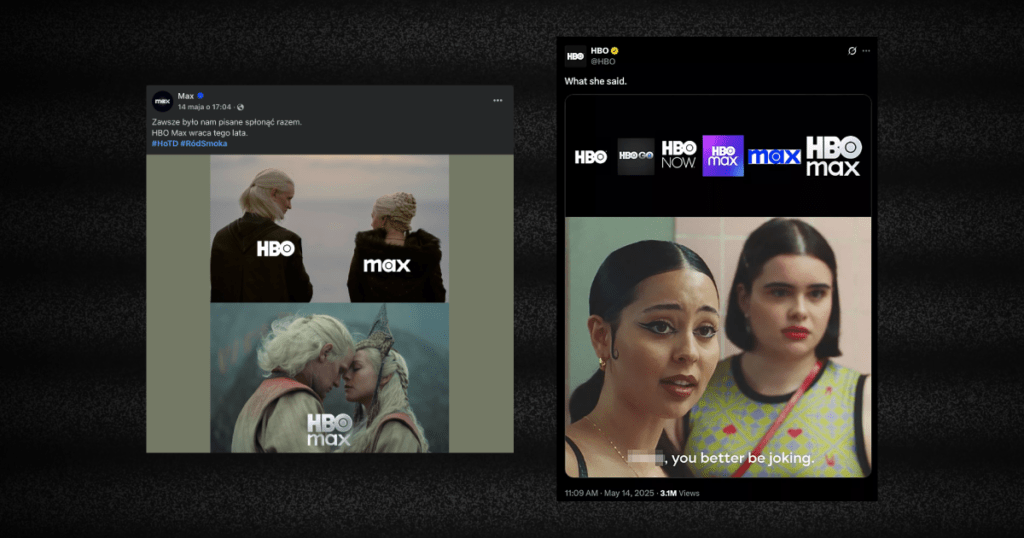Click the blue max logo in the tweet image

pyautogui.click(x=775, y=157)
